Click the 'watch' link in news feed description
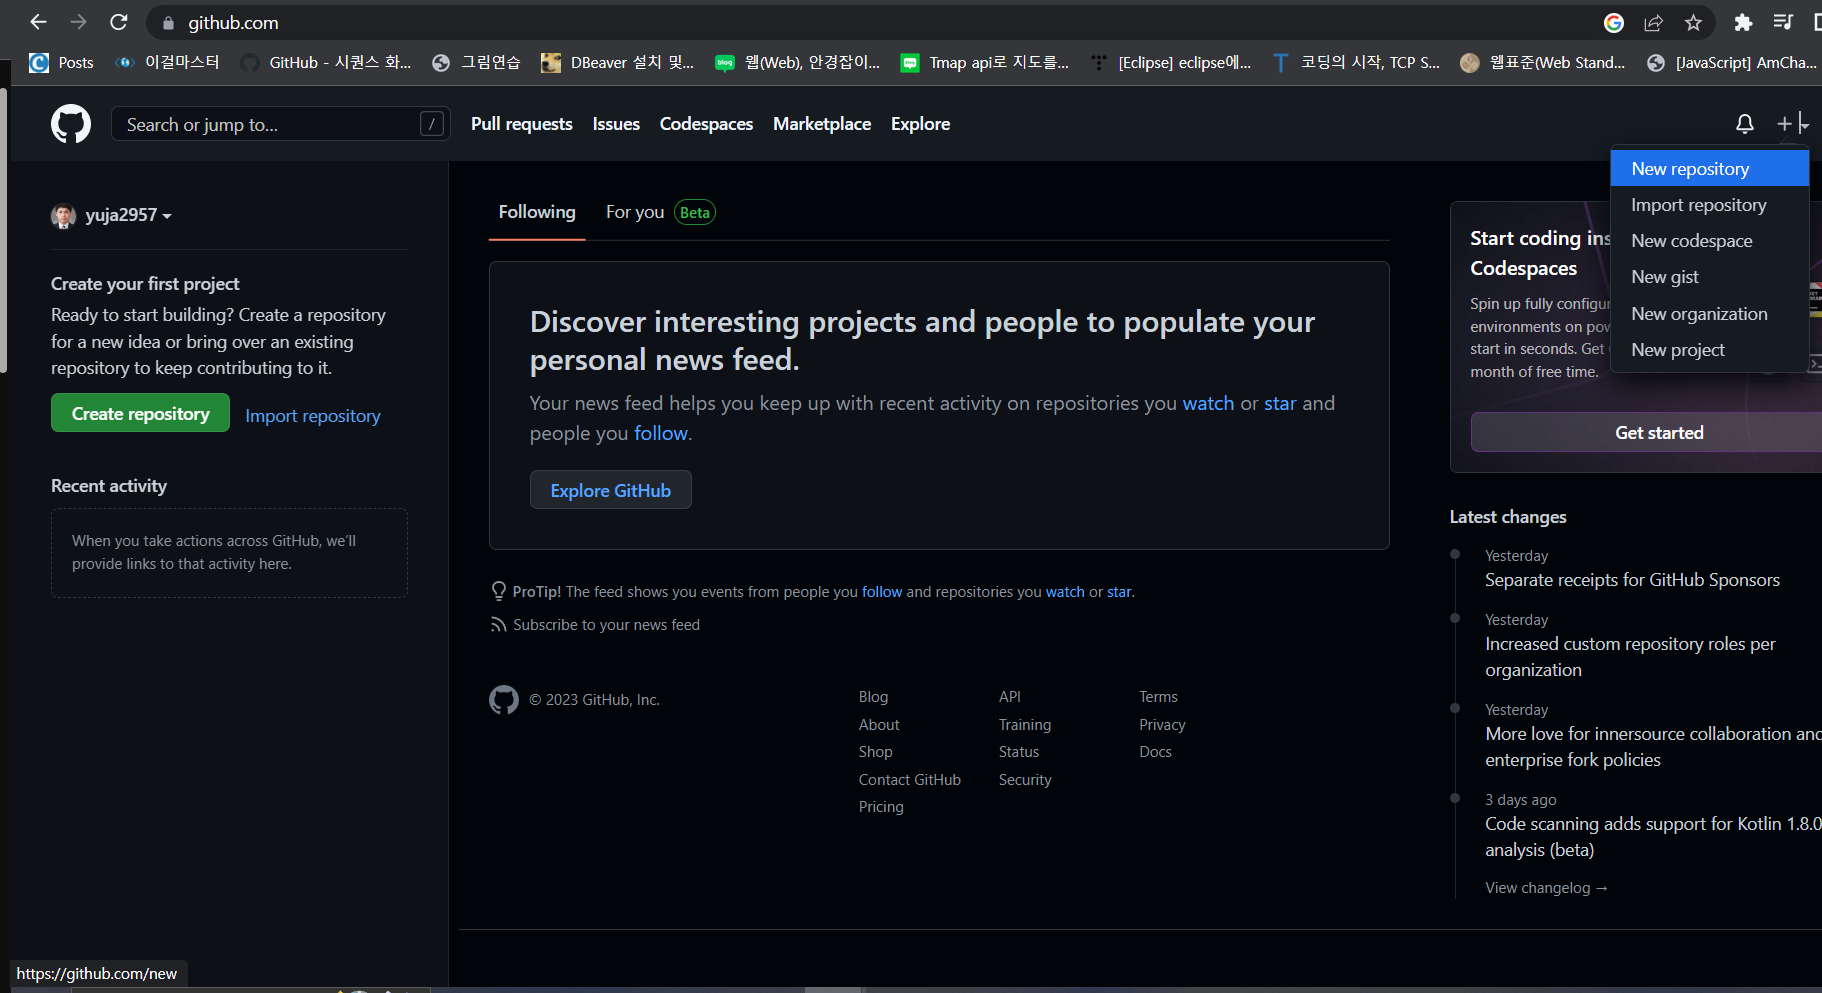Viewport: 1822px width, 993px height. pos(1208,403)
